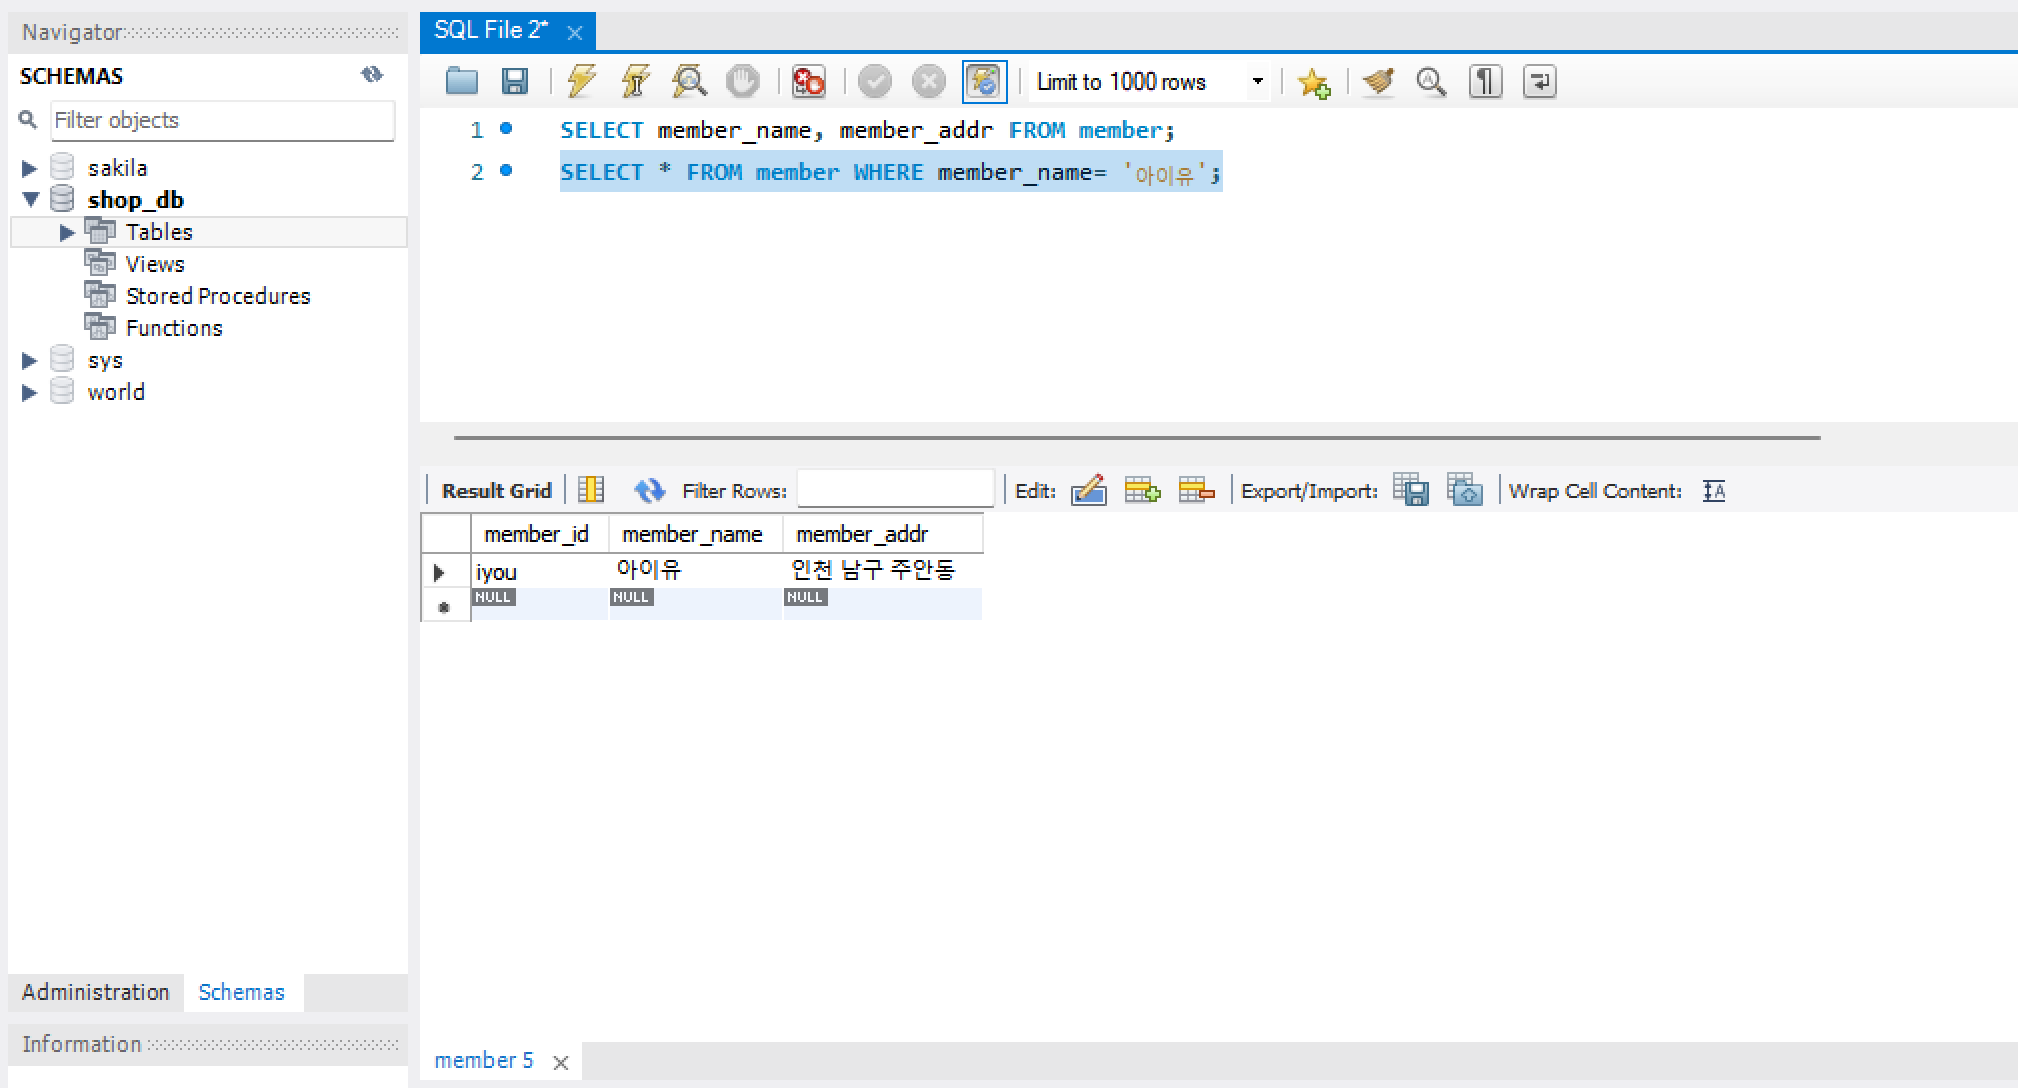Execute the query with the lightning bolt icon

pos(581,81)
